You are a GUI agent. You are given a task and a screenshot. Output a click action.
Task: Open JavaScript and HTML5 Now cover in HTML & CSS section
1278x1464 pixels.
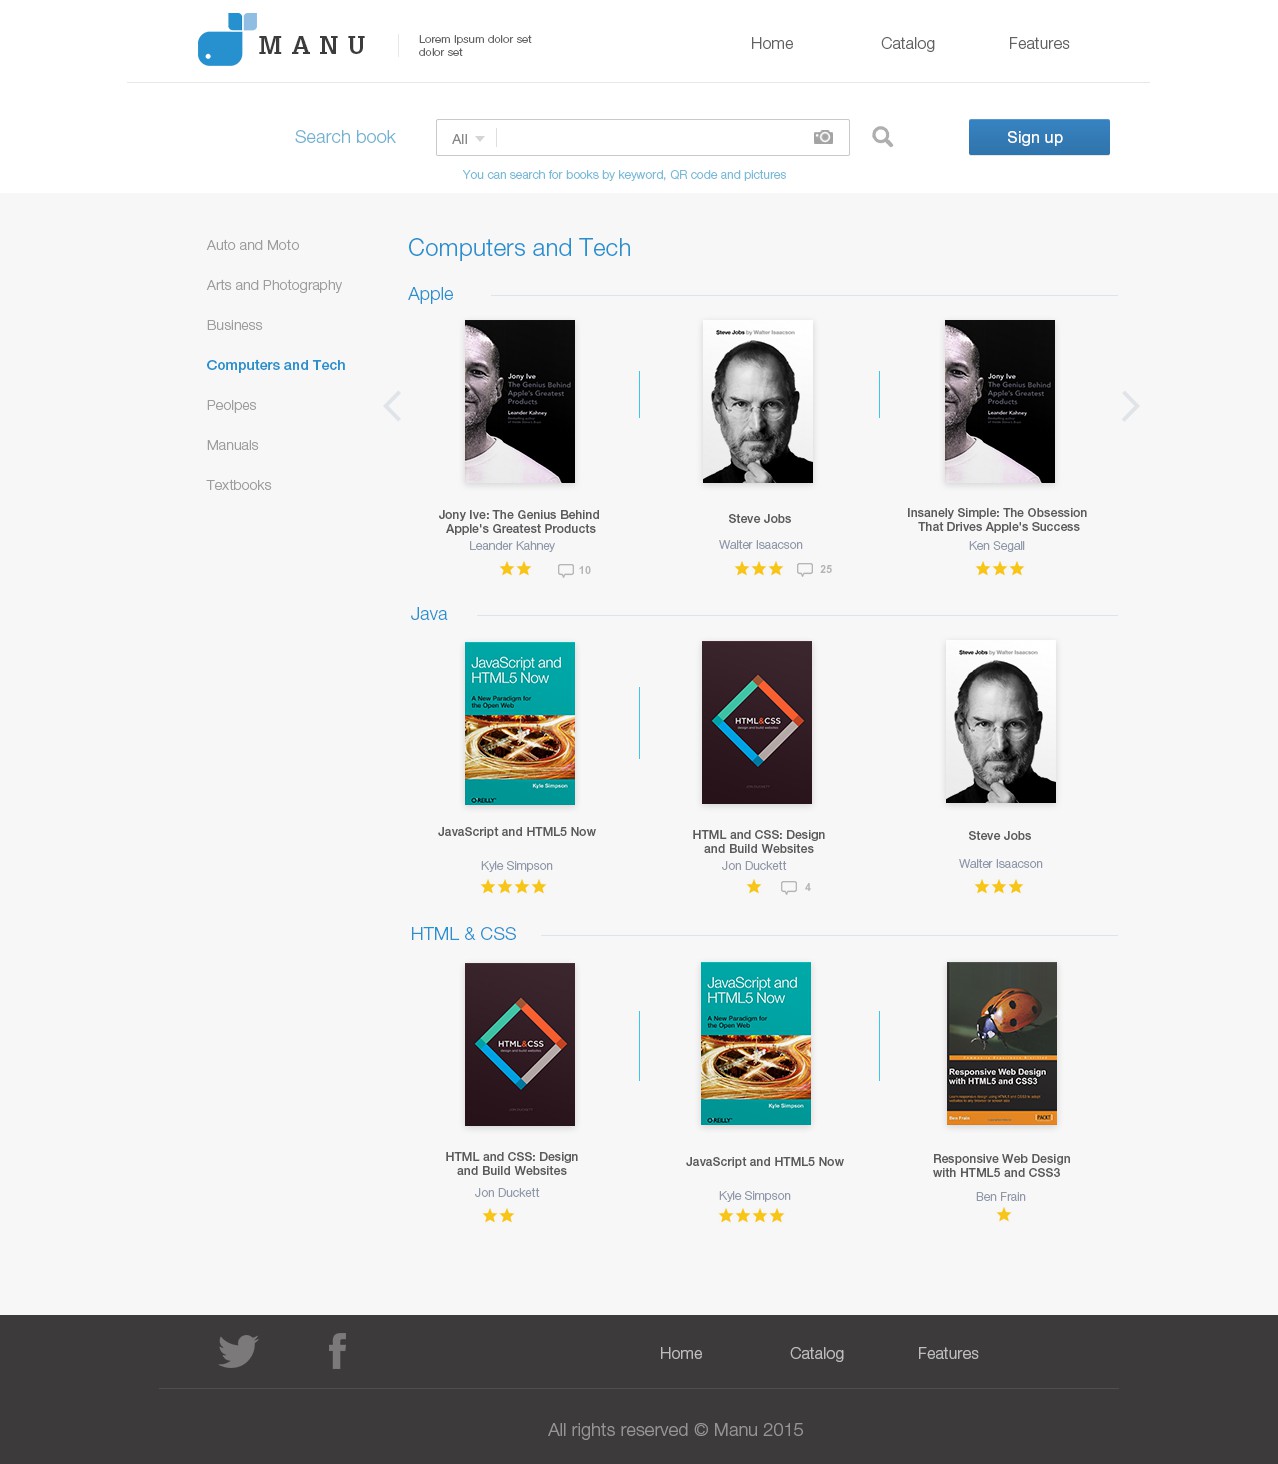pos(756,1043)
